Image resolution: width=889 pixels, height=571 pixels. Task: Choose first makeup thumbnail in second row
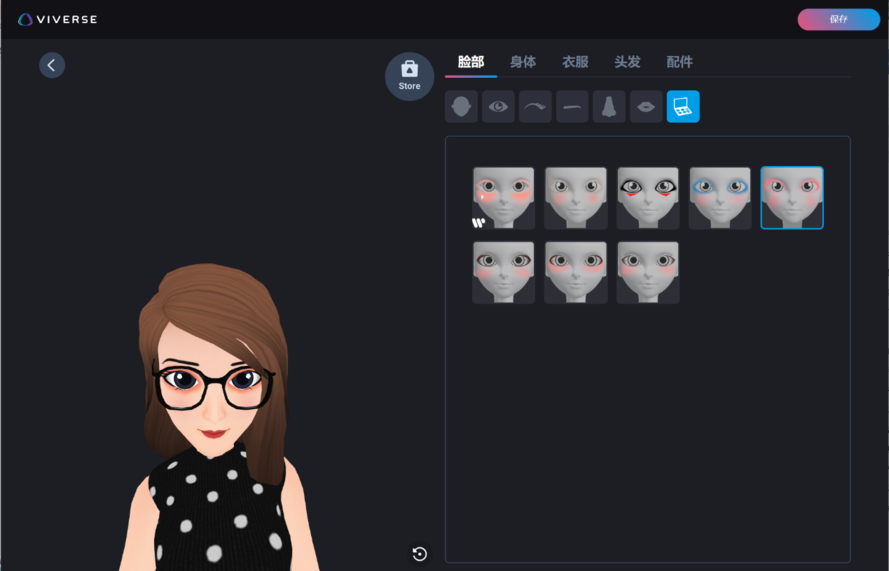[x=503, y=273]
